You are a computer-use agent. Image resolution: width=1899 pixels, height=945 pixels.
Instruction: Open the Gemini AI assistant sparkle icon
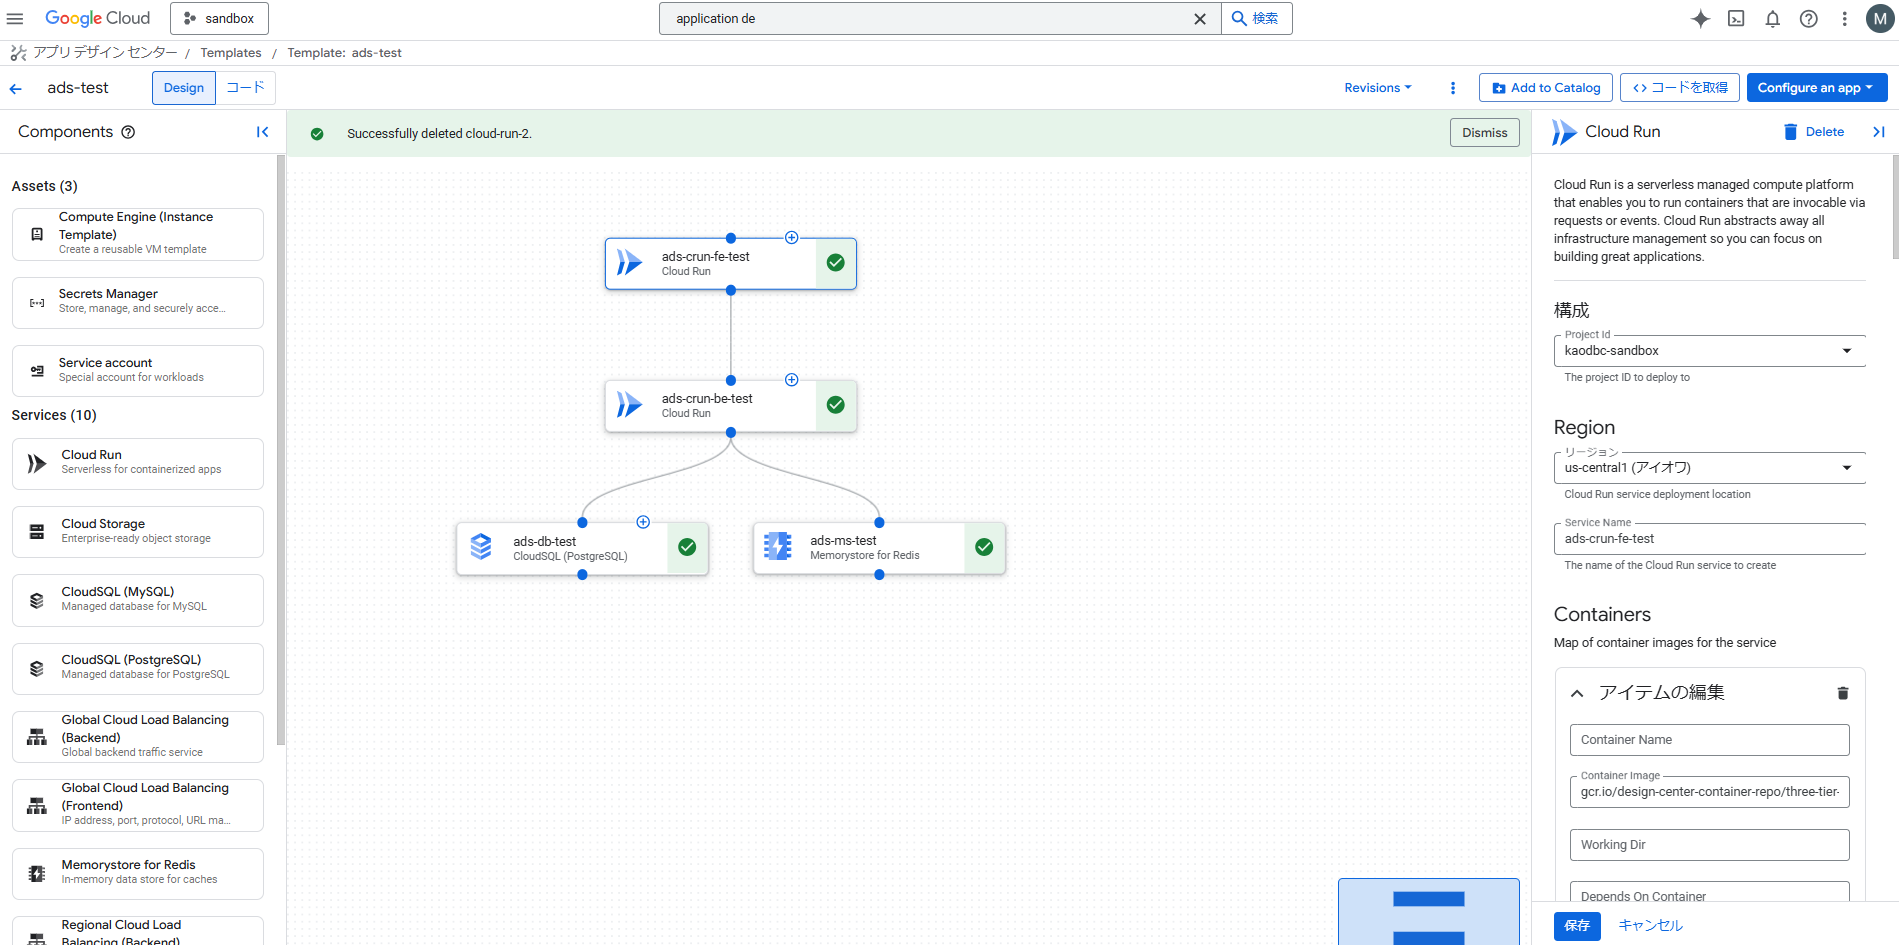[x=1700, y=19]
